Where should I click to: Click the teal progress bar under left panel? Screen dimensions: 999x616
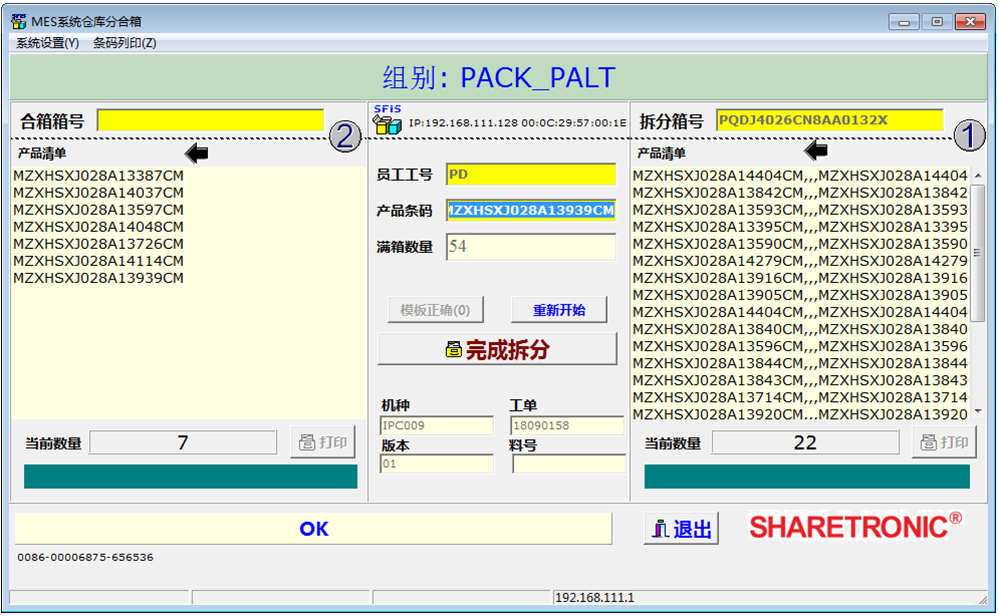[x=190, y=477]
